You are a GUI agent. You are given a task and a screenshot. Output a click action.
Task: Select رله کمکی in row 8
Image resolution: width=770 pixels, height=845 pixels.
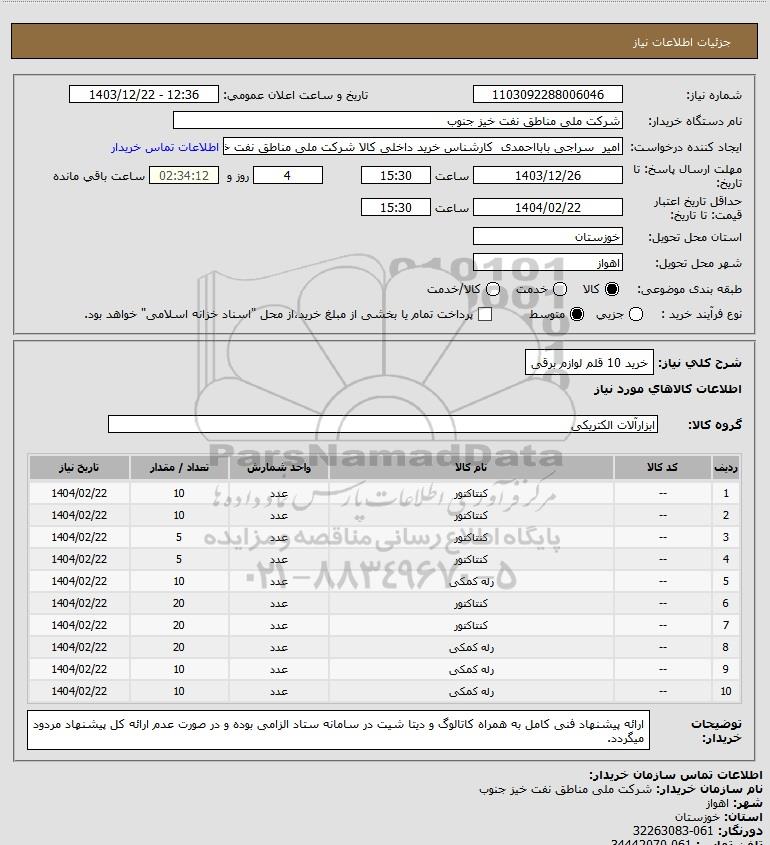click(471, 647)
